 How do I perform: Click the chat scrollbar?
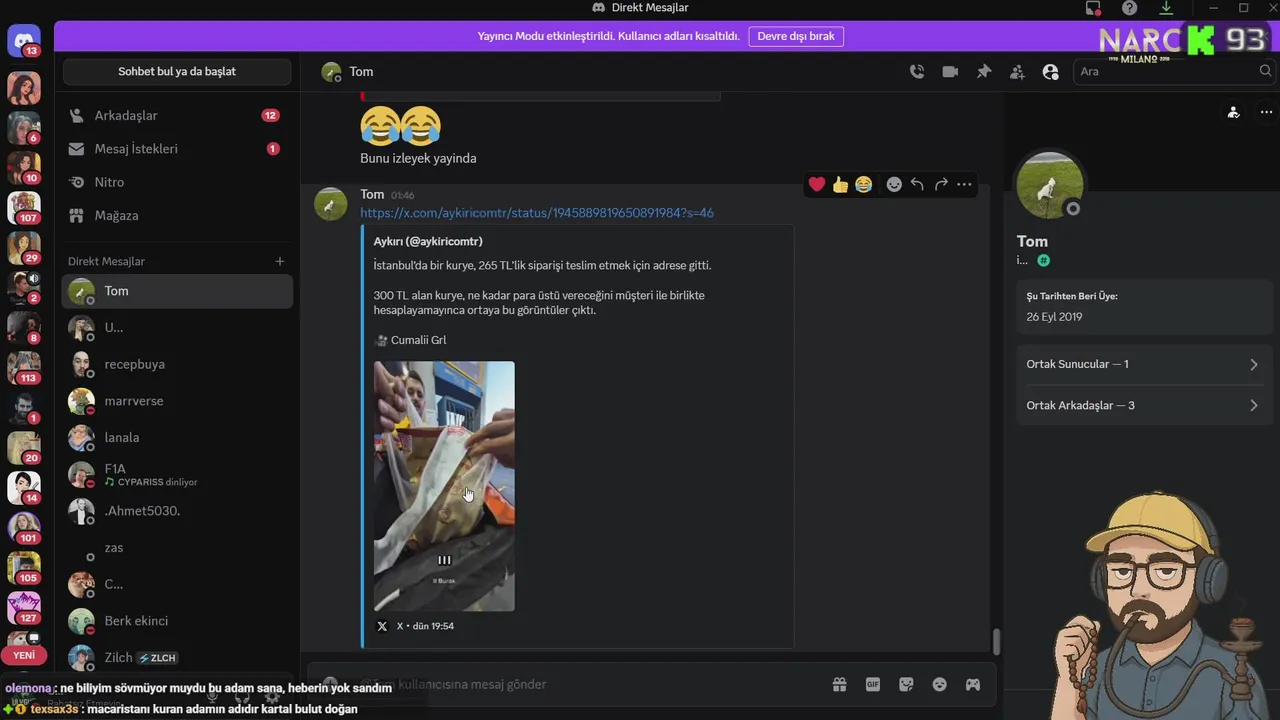point(995,641)
